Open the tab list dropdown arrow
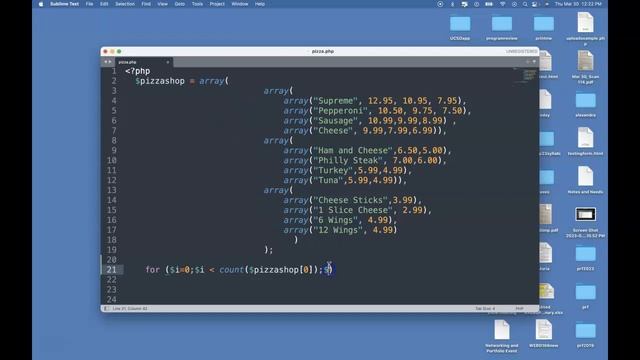This screenshot has height=360, width=640. pyautogui.click(x=534, y=62)
